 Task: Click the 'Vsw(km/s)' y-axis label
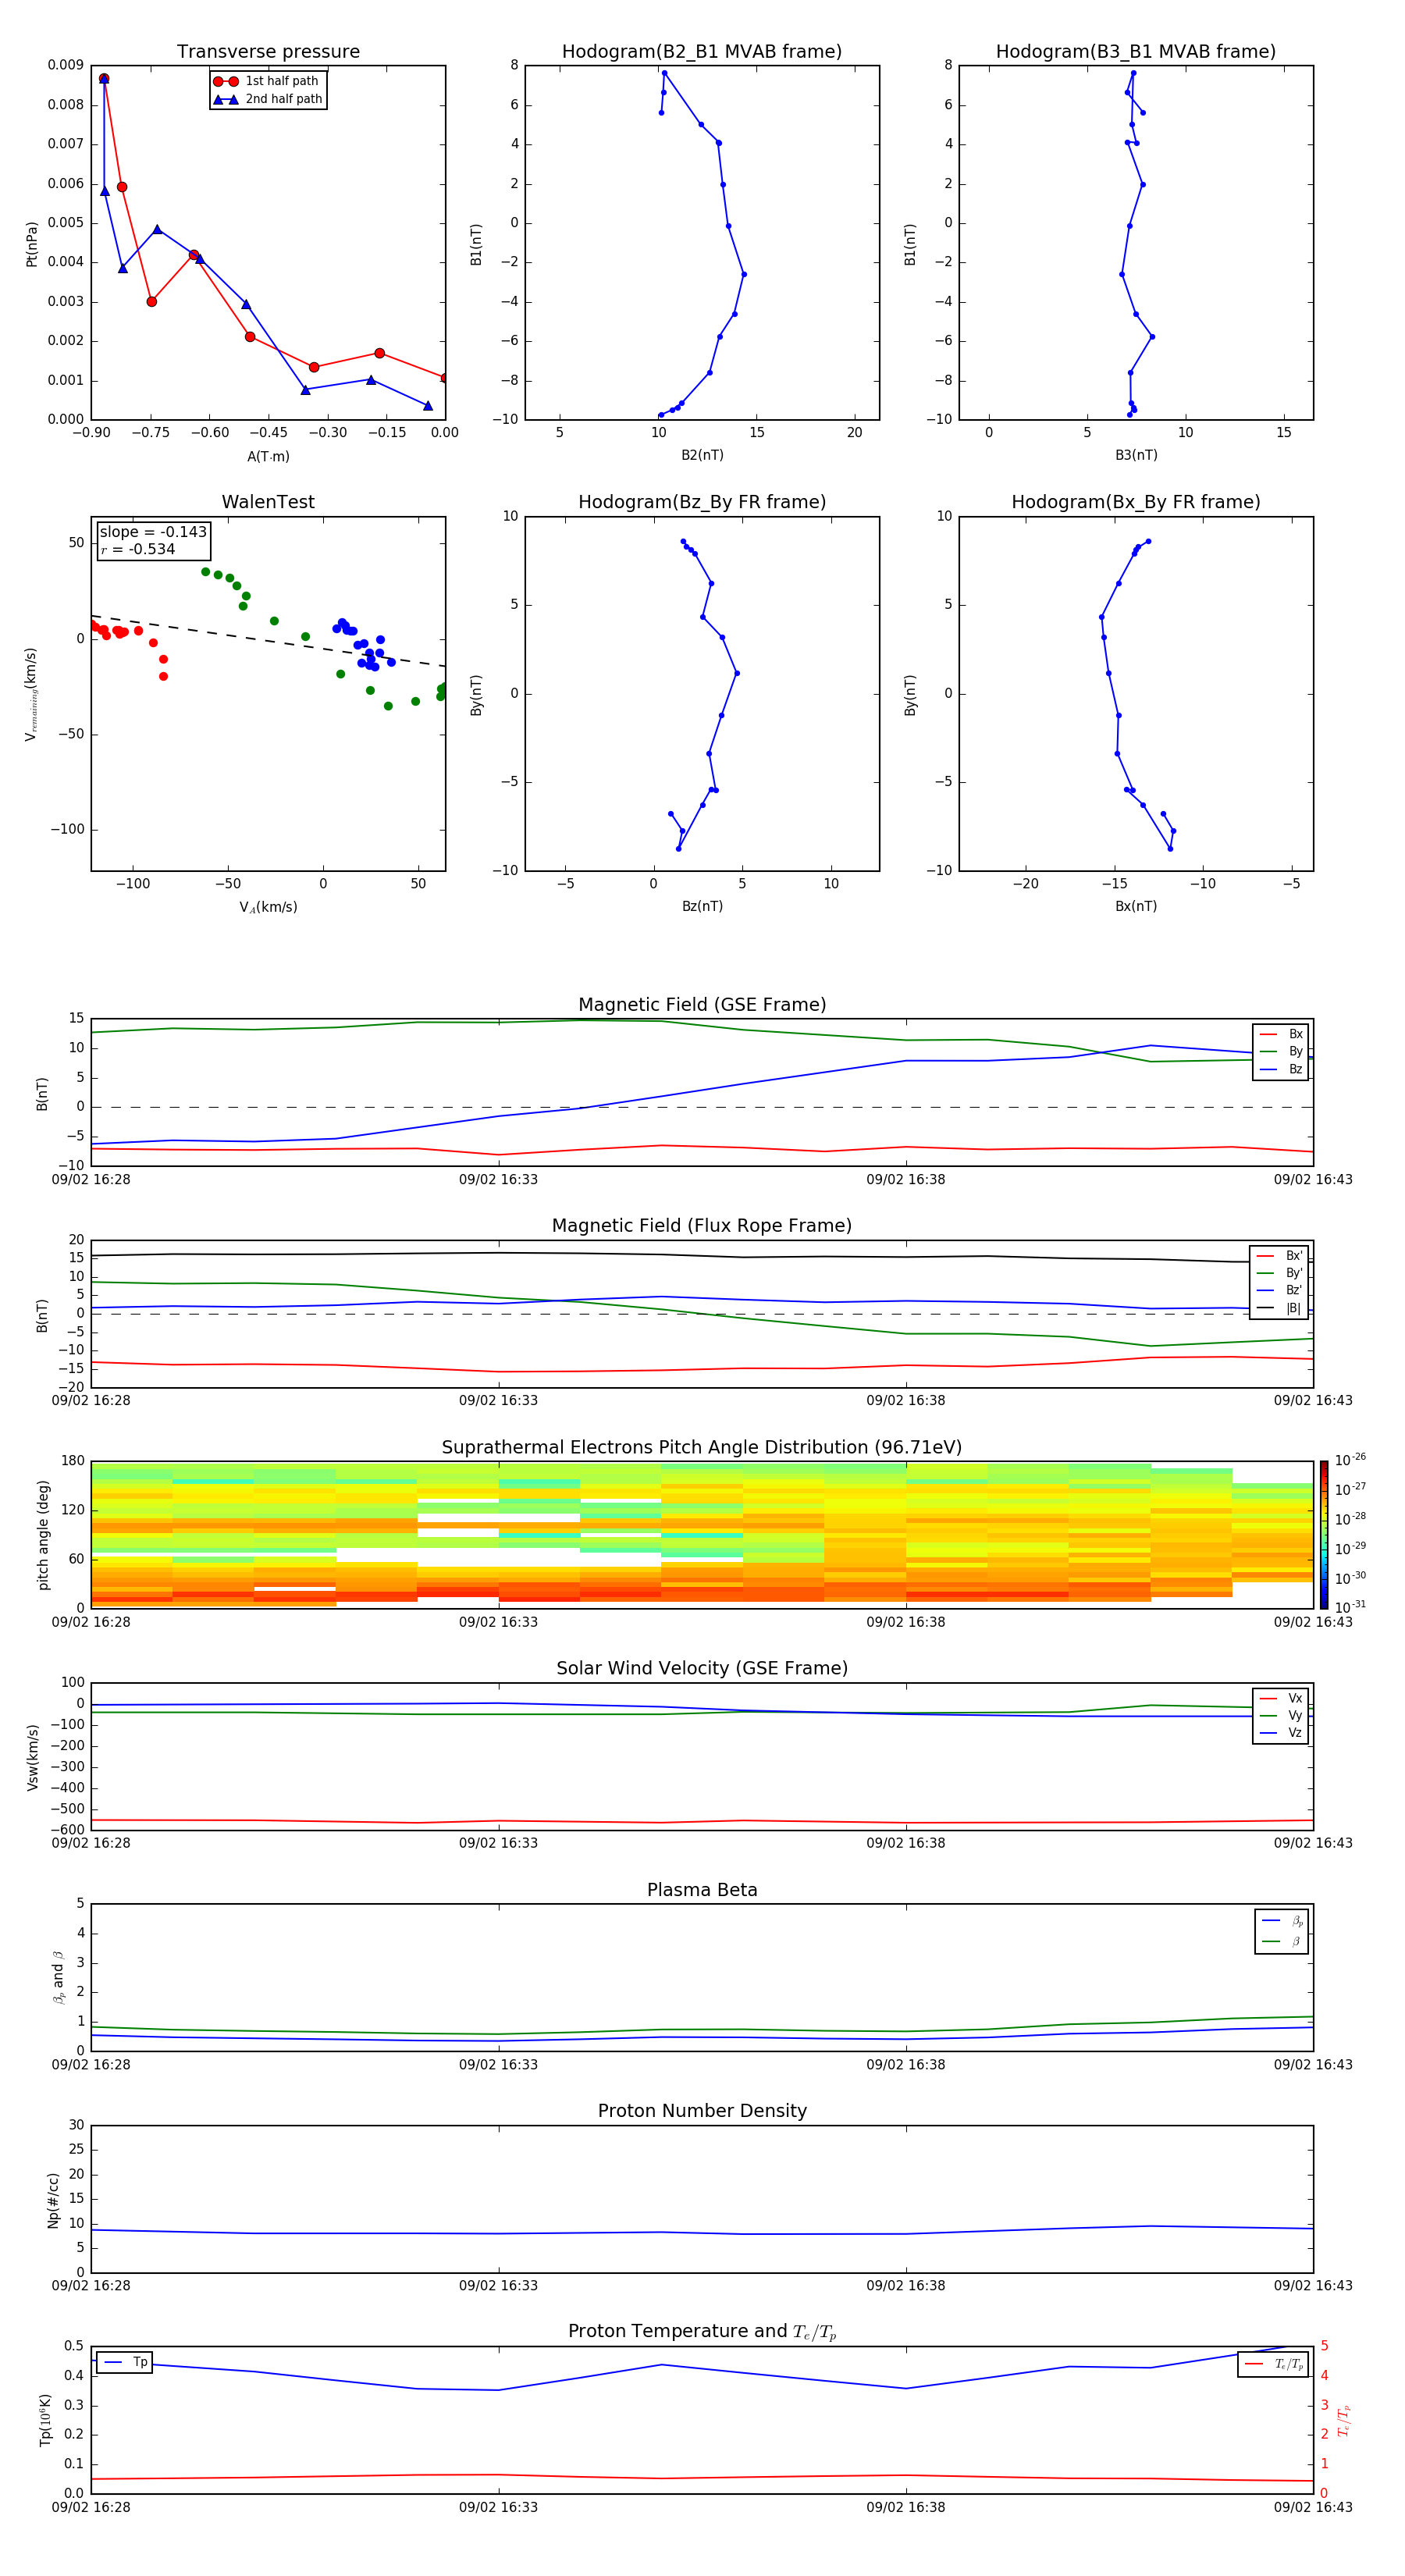(x=32, y=1757)
